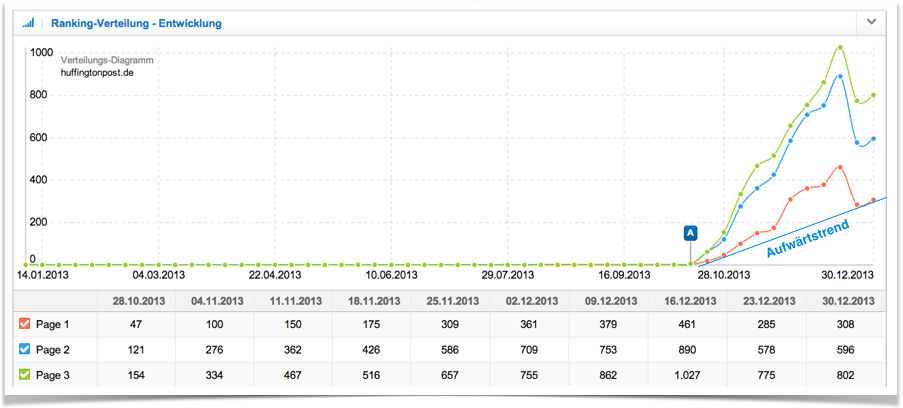
Task: Click the Page 2 value 890 cell
Action: (x=690, y=349)
